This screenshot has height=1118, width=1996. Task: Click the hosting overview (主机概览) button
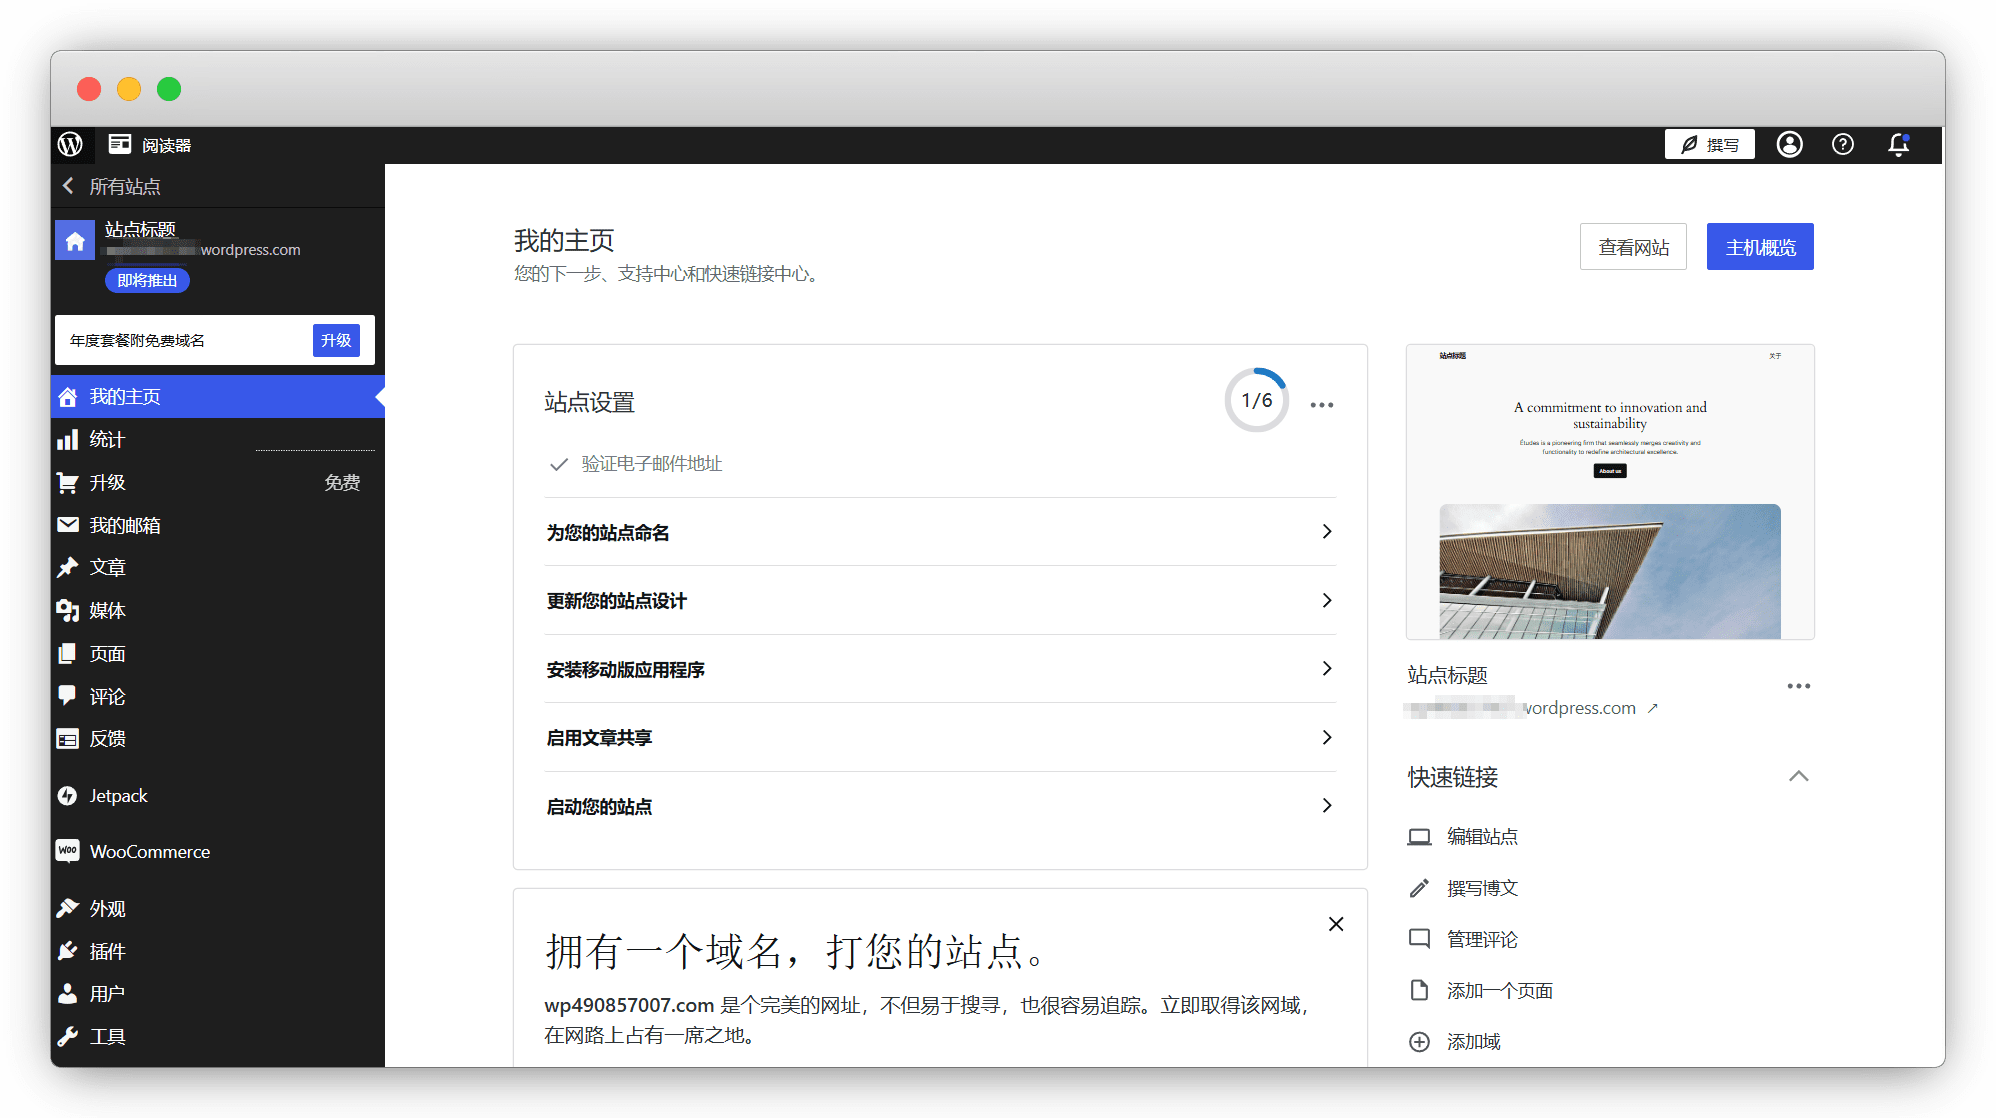(x=1759, y=247)
